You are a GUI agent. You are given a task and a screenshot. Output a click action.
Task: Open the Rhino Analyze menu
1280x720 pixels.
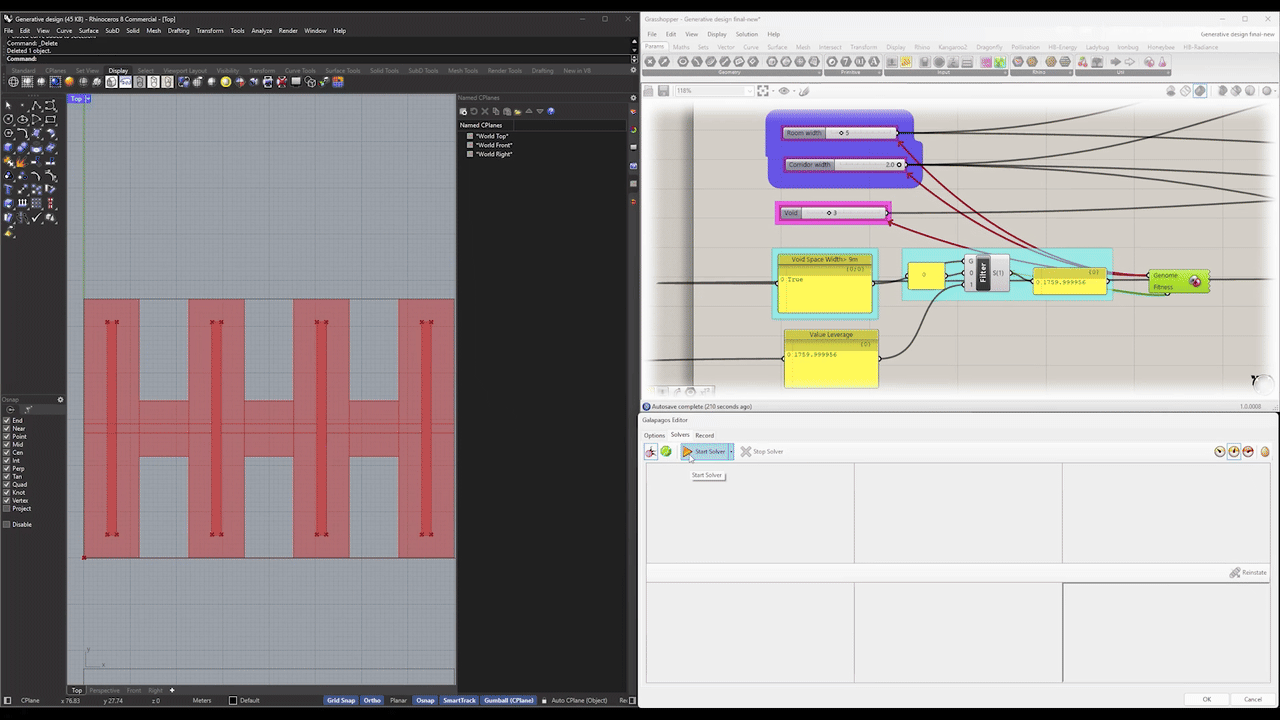click(262, 31)
